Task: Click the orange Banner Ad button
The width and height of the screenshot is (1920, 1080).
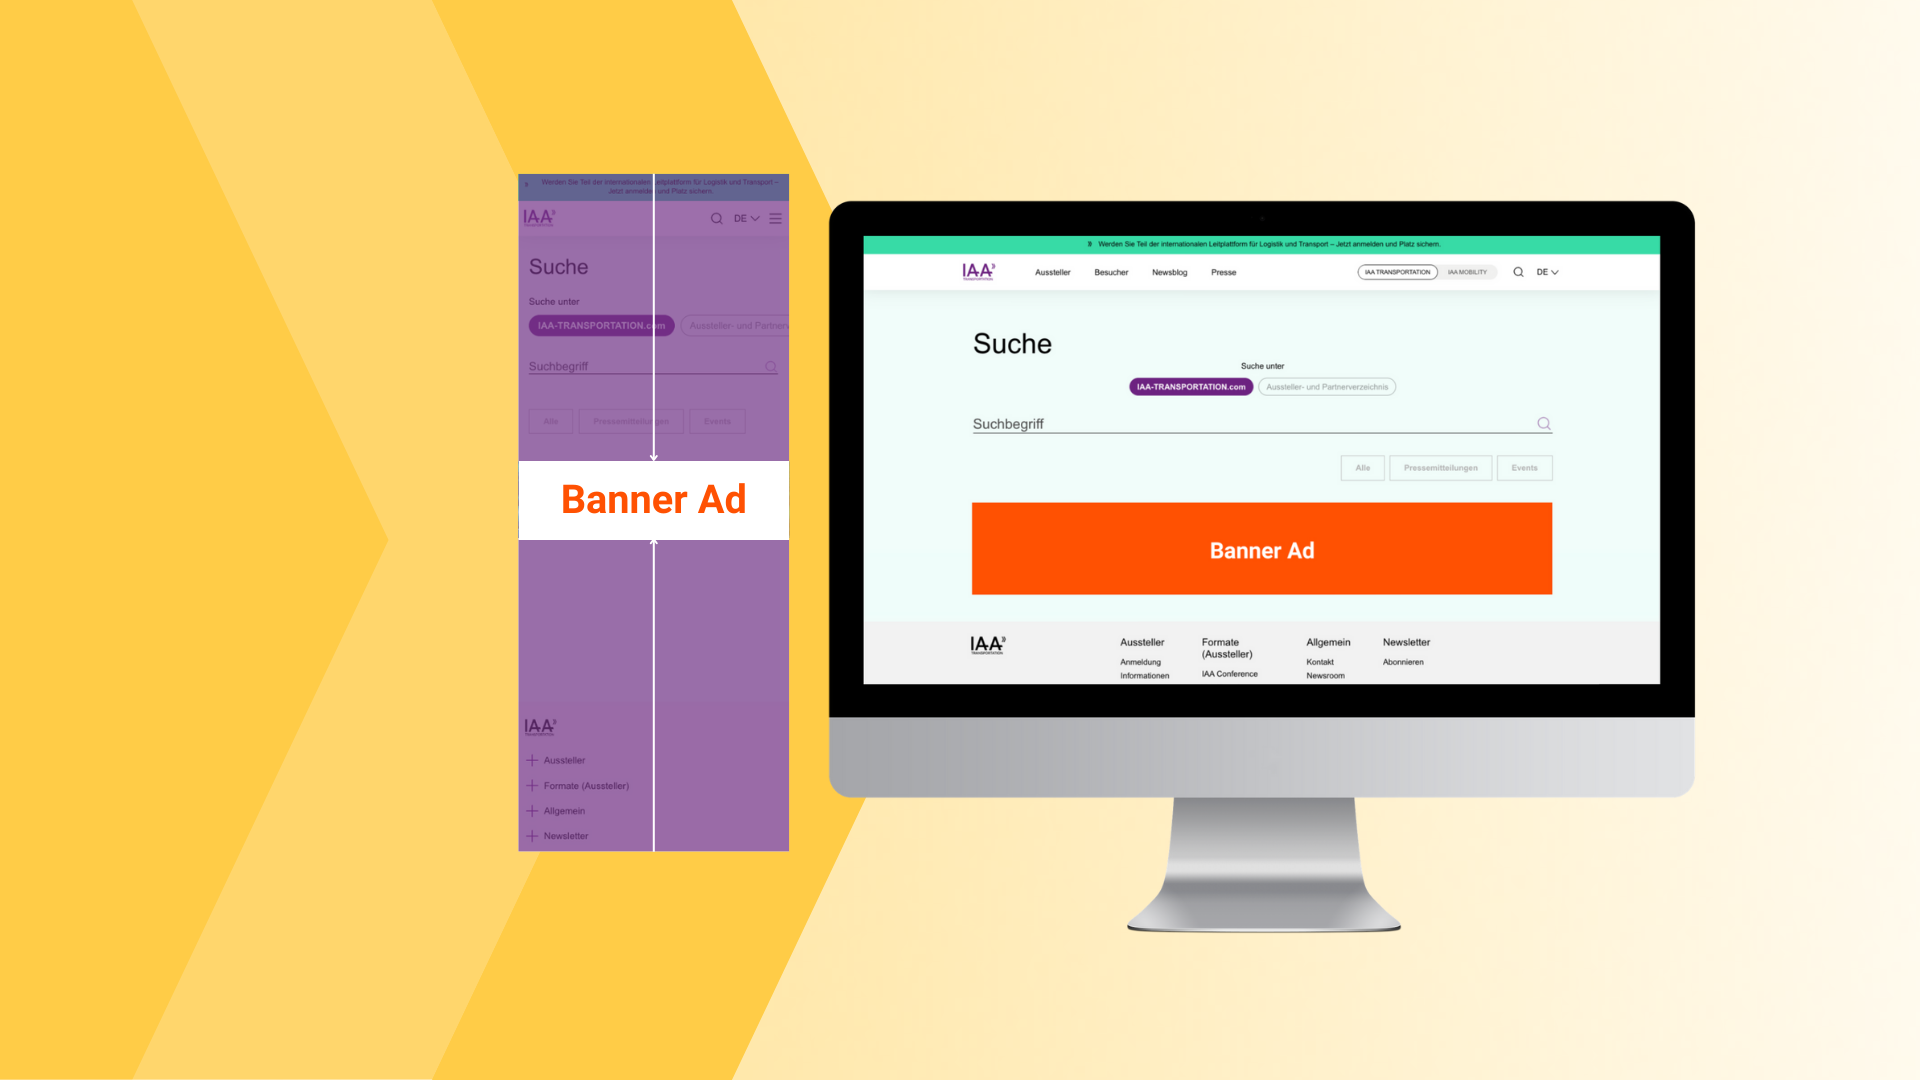Action: click(1262, 549)
